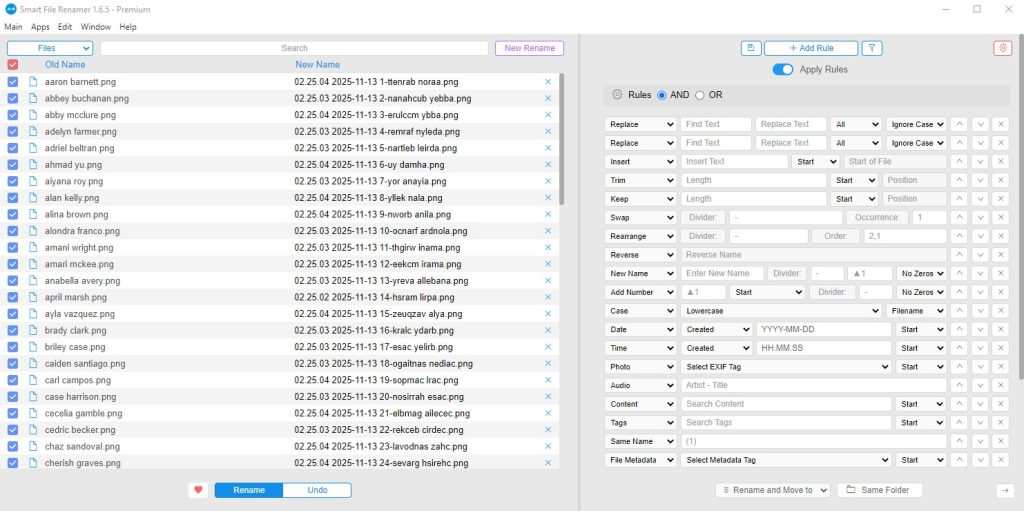1024x511 pixels.
Task: Open the Window menu
Action: pyautogui.click(x=96, y=27)
